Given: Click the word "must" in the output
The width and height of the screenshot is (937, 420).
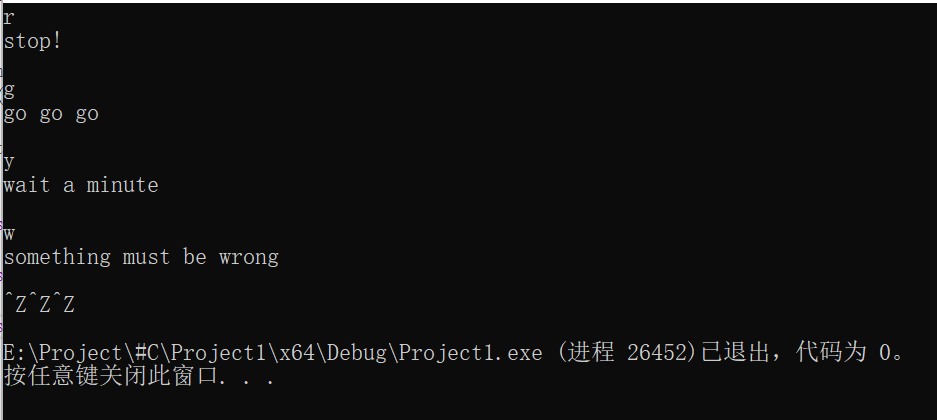Looking at the screenshot, I should [x=146, y=257].
